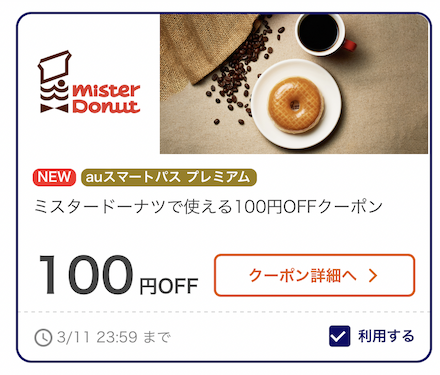Viewport: 440px width, 375px height.
Task: Click the ミスタードーナツで使える100円OFFクーポン title
Action: [x=208, y=207]
